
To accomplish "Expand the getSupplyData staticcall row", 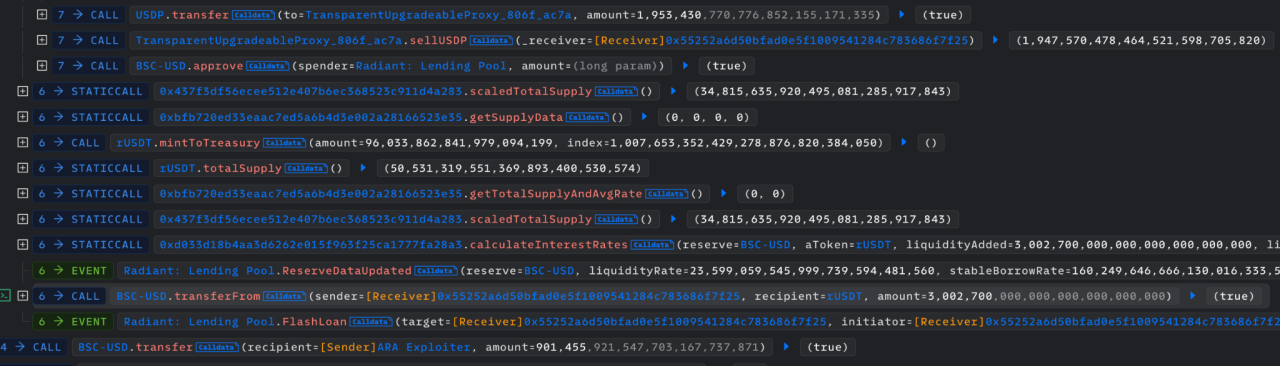I will 23,117.
